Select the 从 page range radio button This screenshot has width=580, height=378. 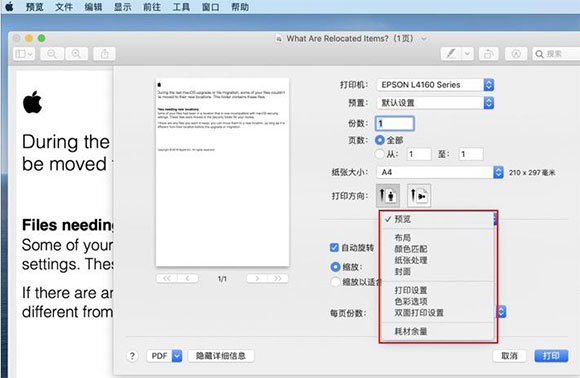click(380, 154)
